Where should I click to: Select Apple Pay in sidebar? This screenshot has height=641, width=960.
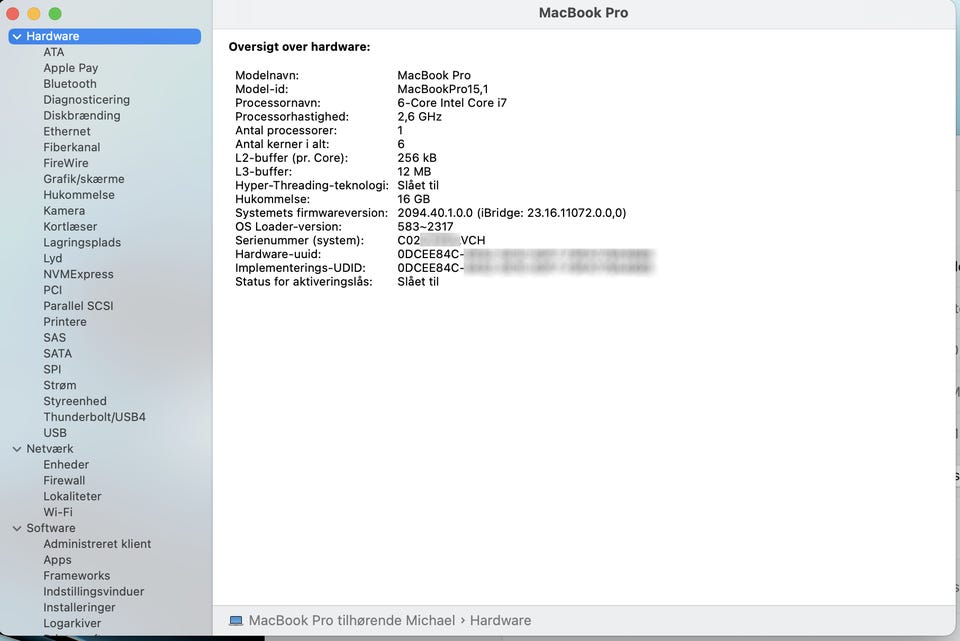(70, 68)
